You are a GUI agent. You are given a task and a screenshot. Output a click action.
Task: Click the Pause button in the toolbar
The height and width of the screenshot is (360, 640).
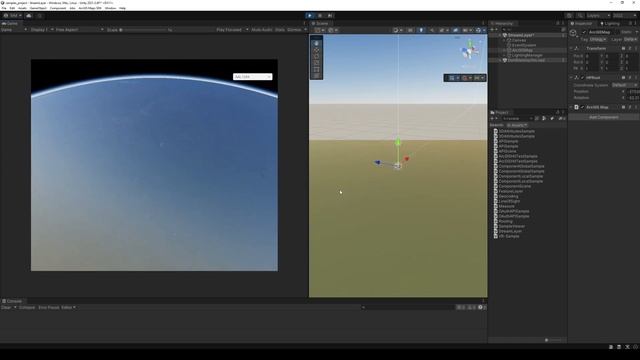(320, 16)
